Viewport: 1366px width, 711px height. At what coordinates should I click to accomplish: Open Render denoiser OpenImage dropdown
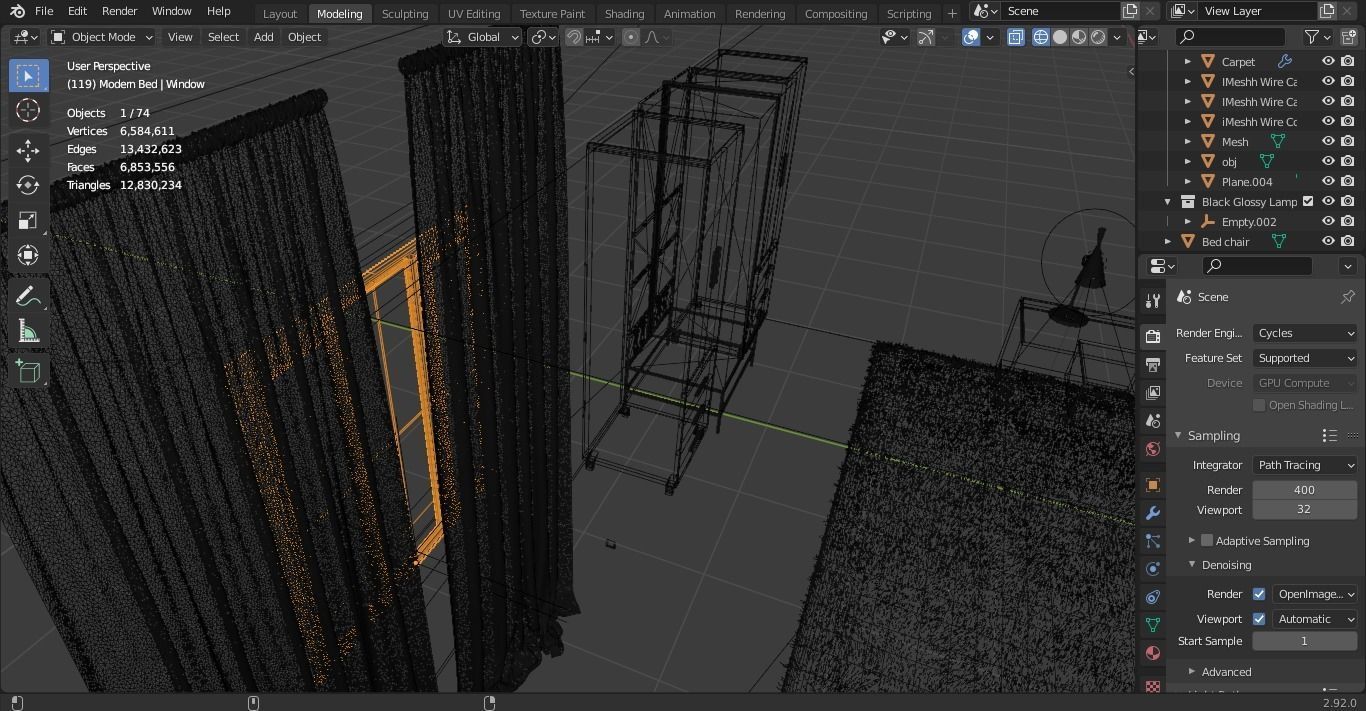[1315, 594]
